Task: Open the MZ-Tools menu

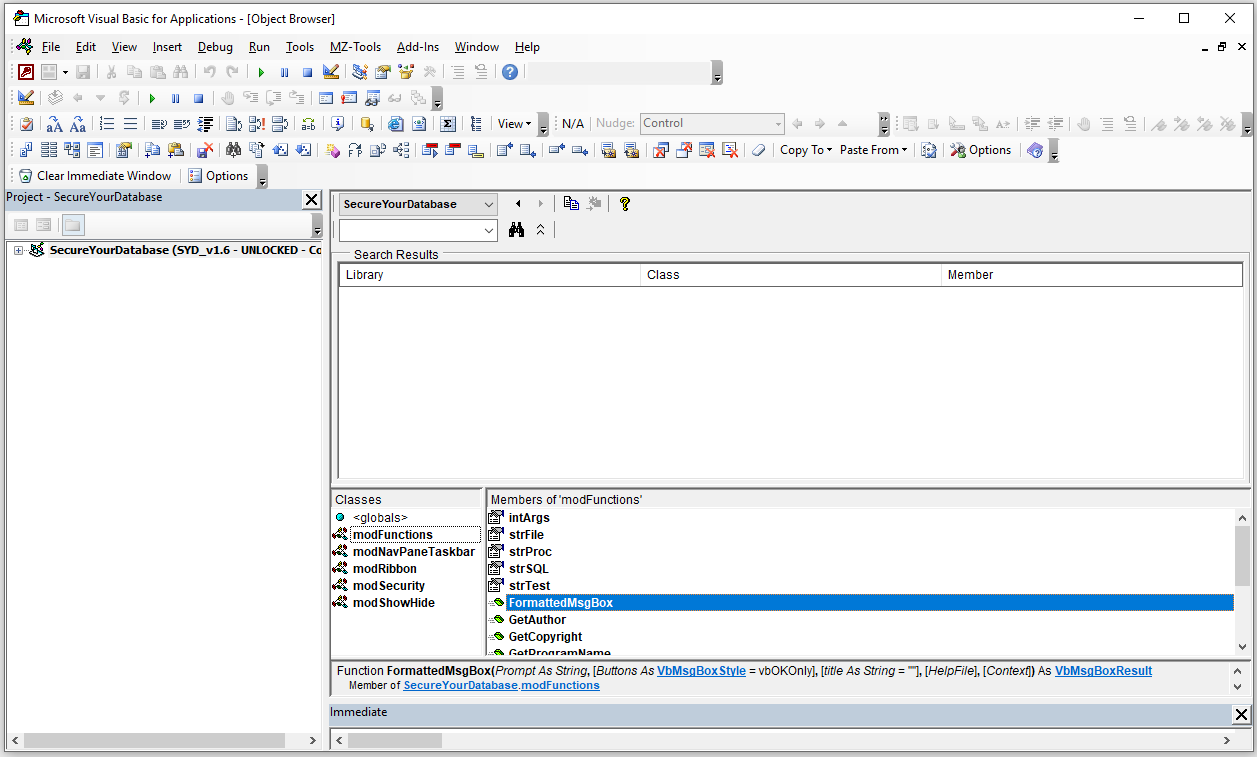Action: tap(355, 47)
